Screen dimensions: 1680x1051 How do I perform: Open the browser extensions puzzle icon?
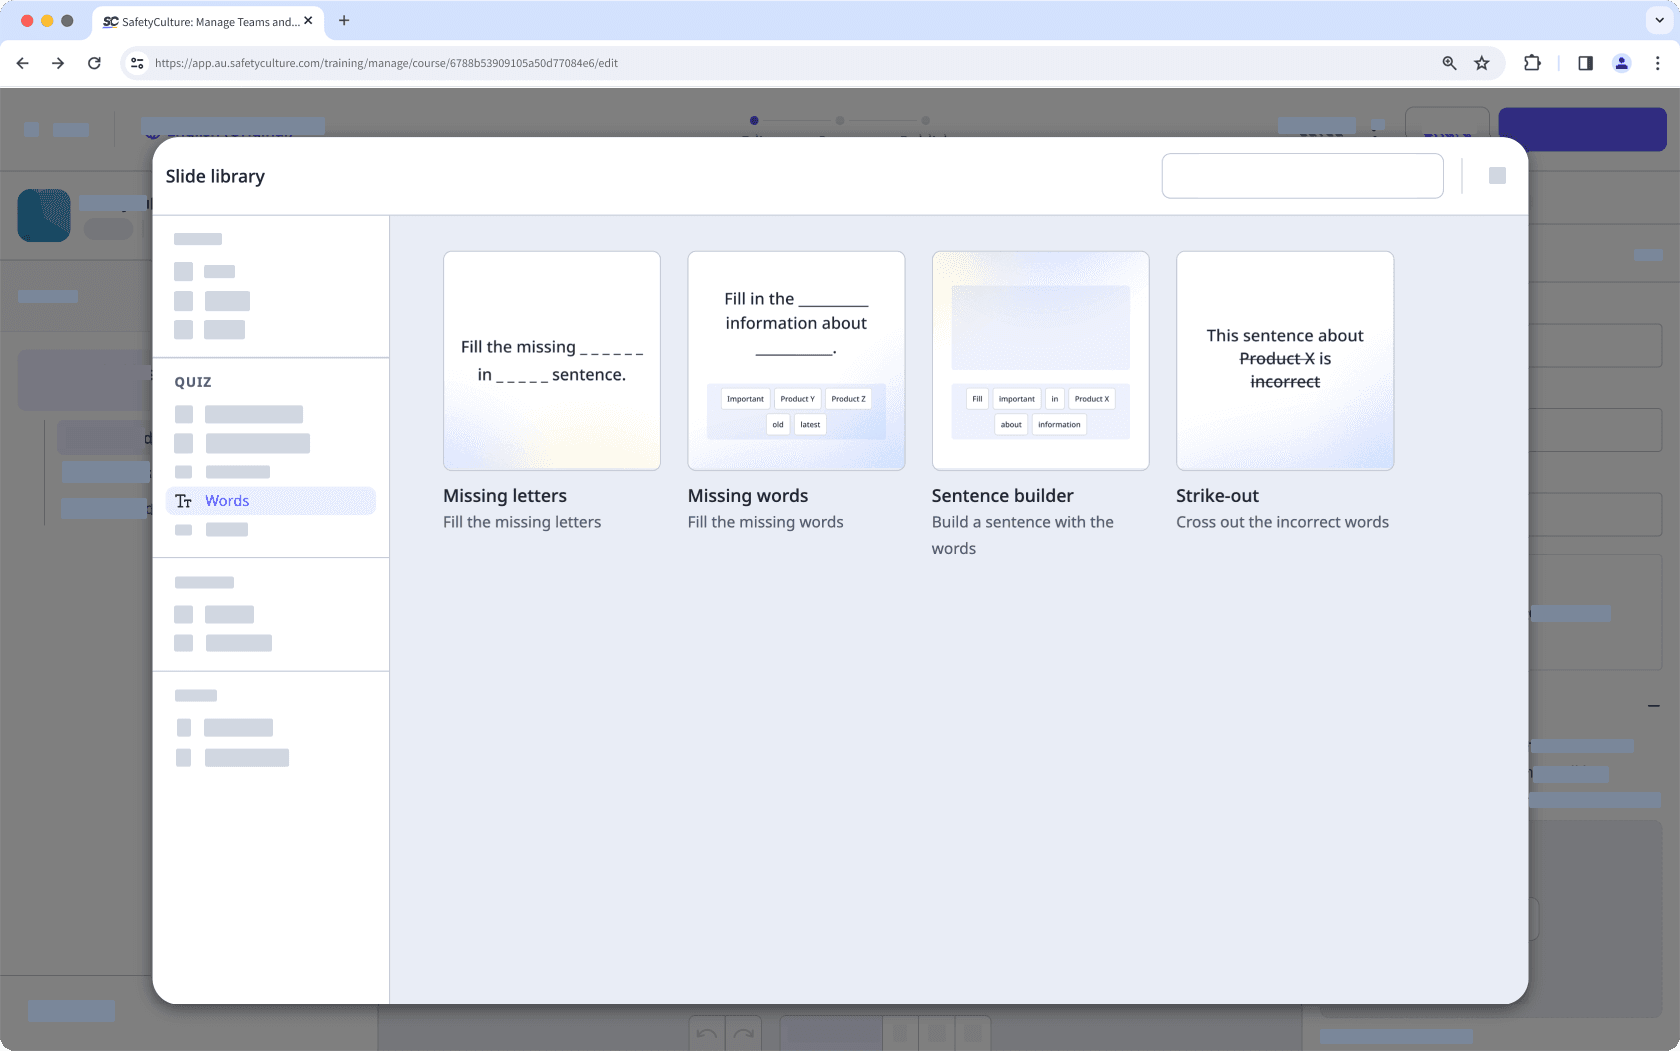click(1532, 62)
